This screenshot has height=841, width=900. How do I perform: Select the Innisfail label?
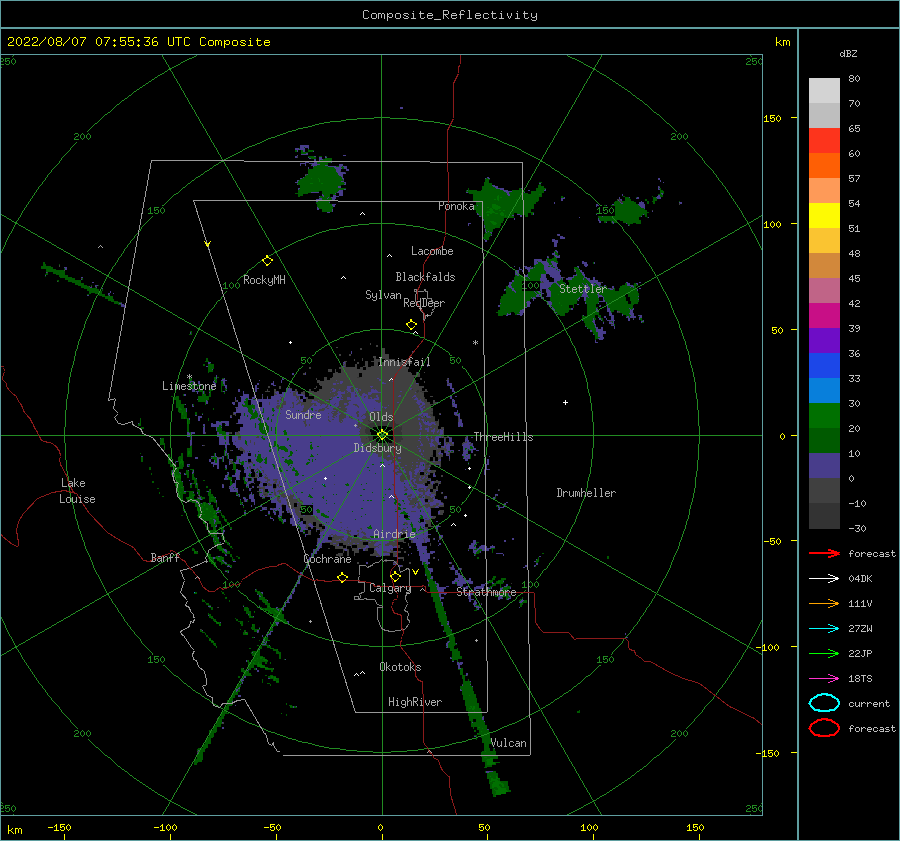[x=404, y=362]
